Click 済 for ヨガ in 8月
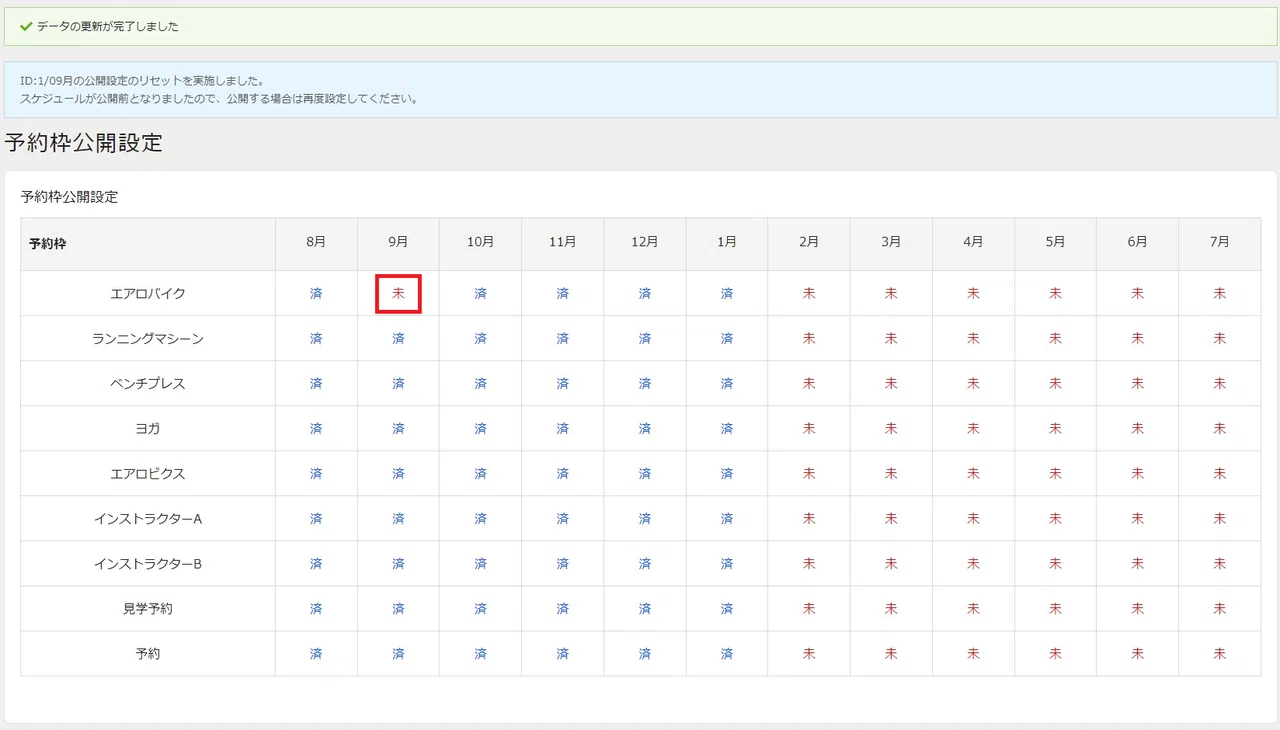Screen dimensions: 1280x730 coord(316,429)
